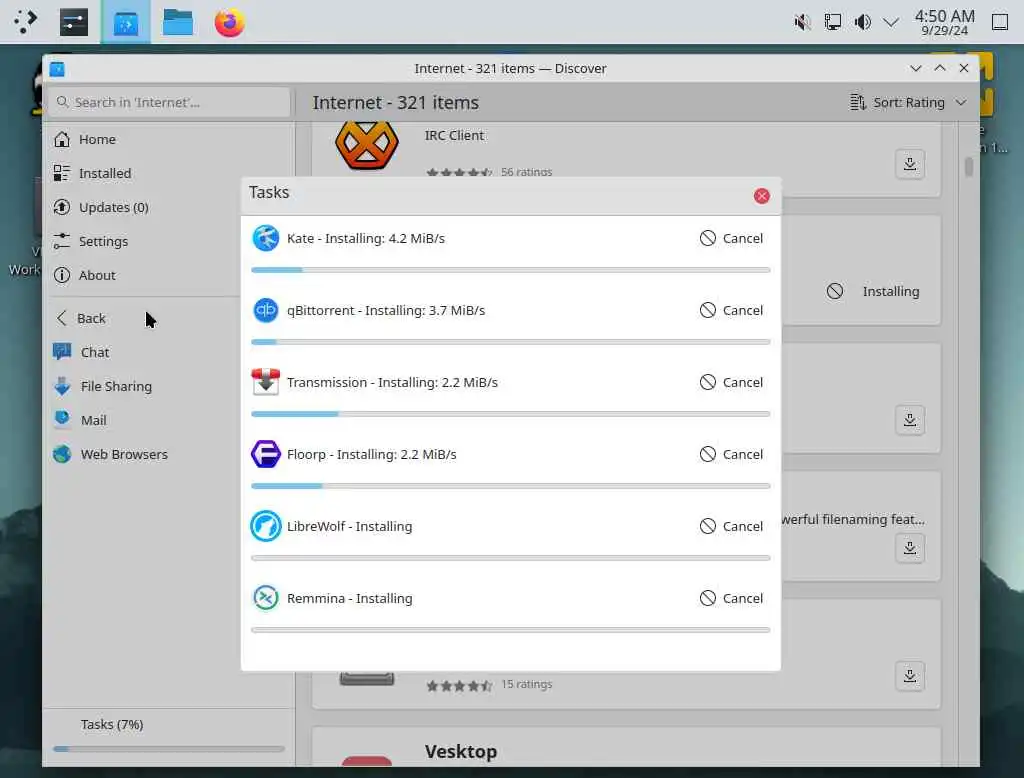
Task: Click the Home icon in sidebar
Action: [x=62, y=139]
